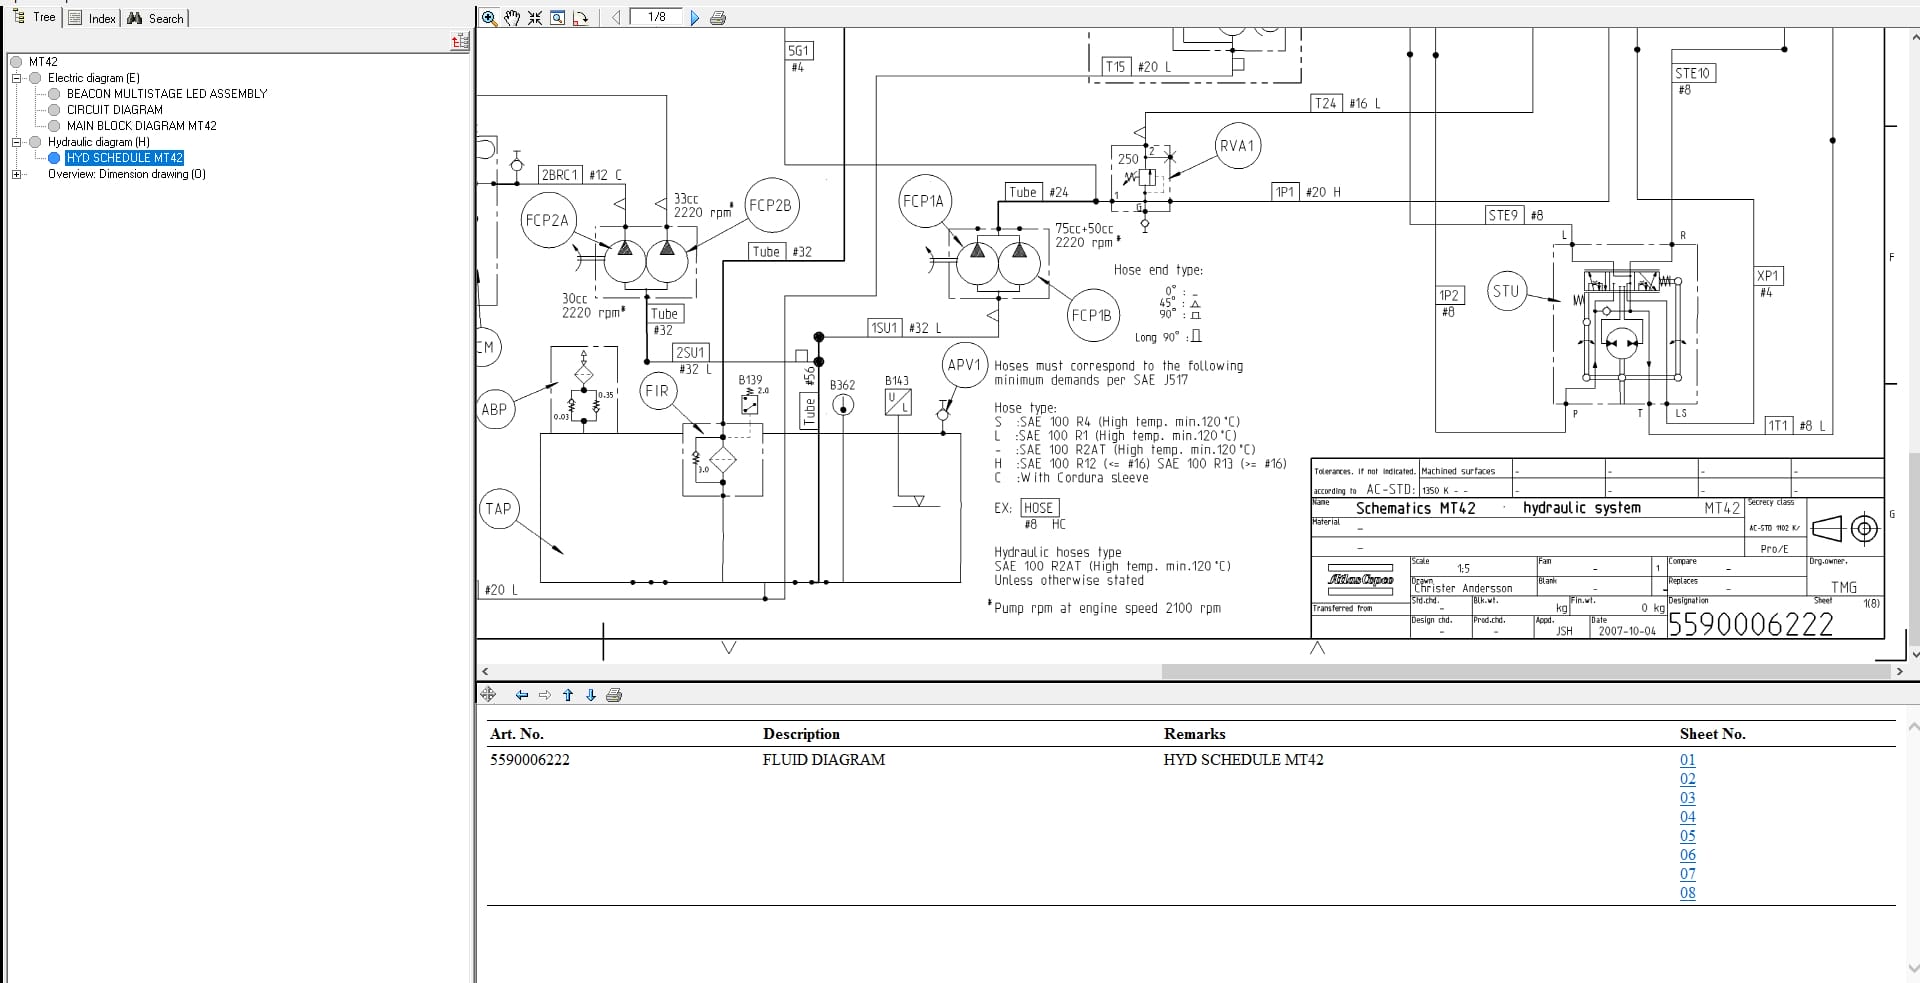Click drawing number 5590006222 in title block
Image resolution: width=1920 pixels, height=983 pixels.
[x=1751, y=624]
